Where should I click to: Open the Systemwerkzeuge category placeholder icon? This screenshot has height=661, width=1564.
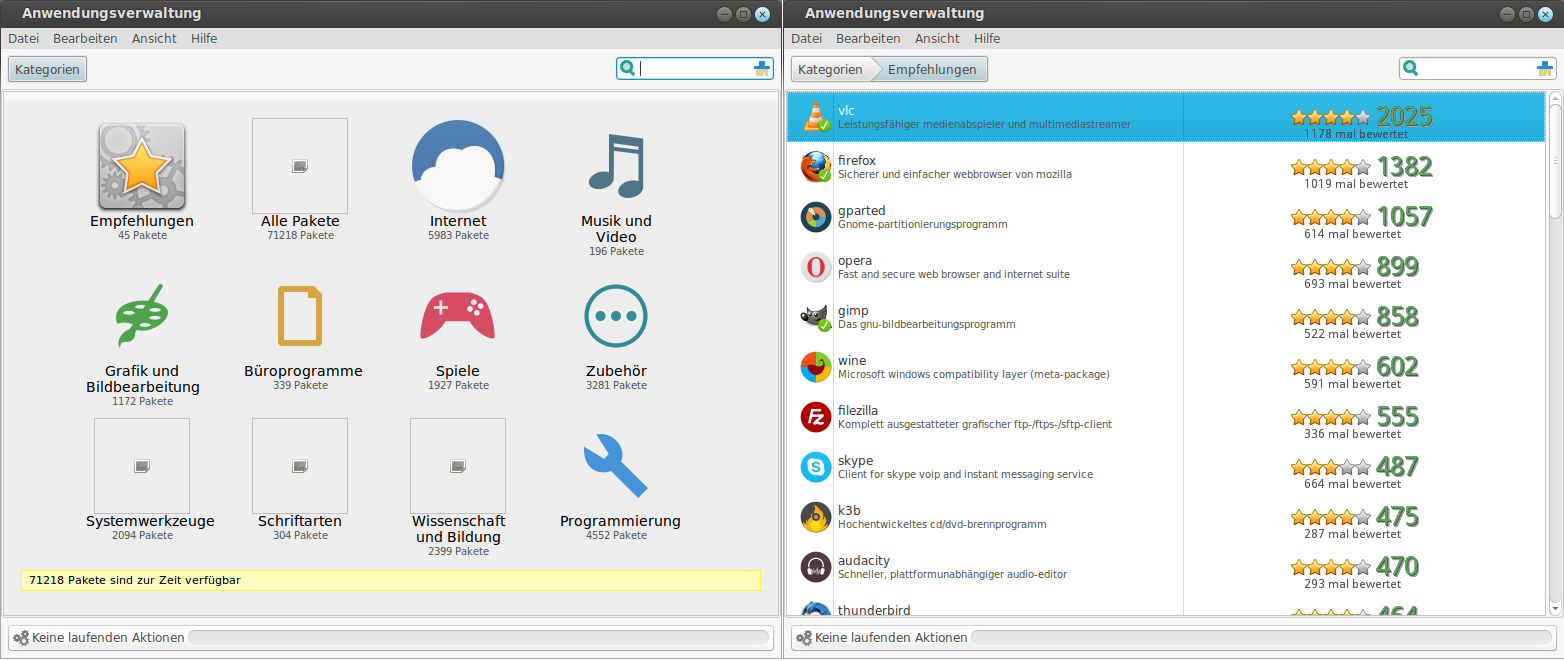pos(142,466)
